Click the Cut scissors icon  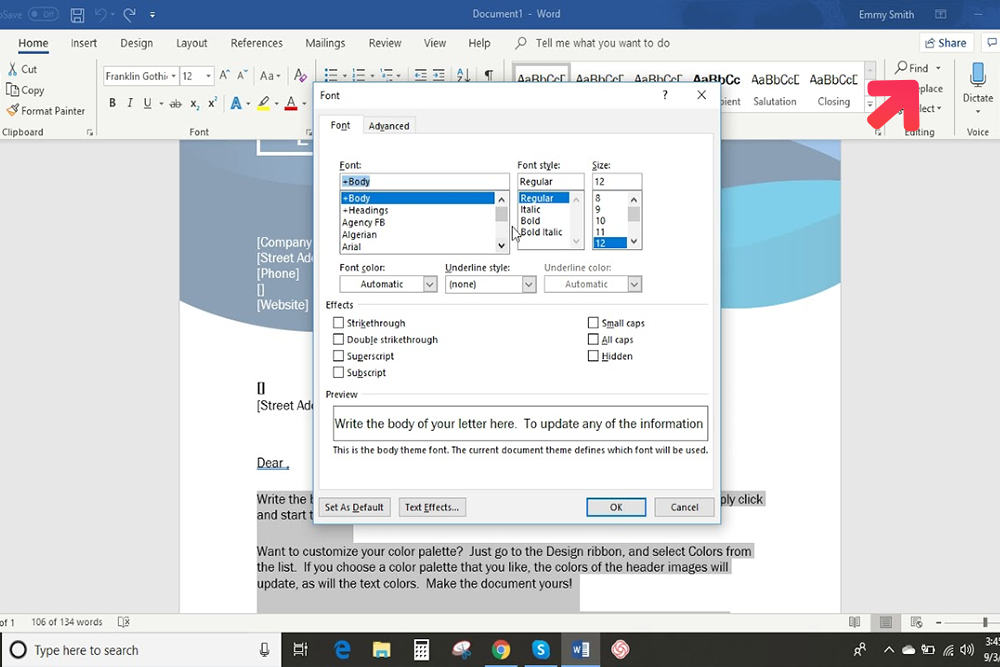coord(12,69)
